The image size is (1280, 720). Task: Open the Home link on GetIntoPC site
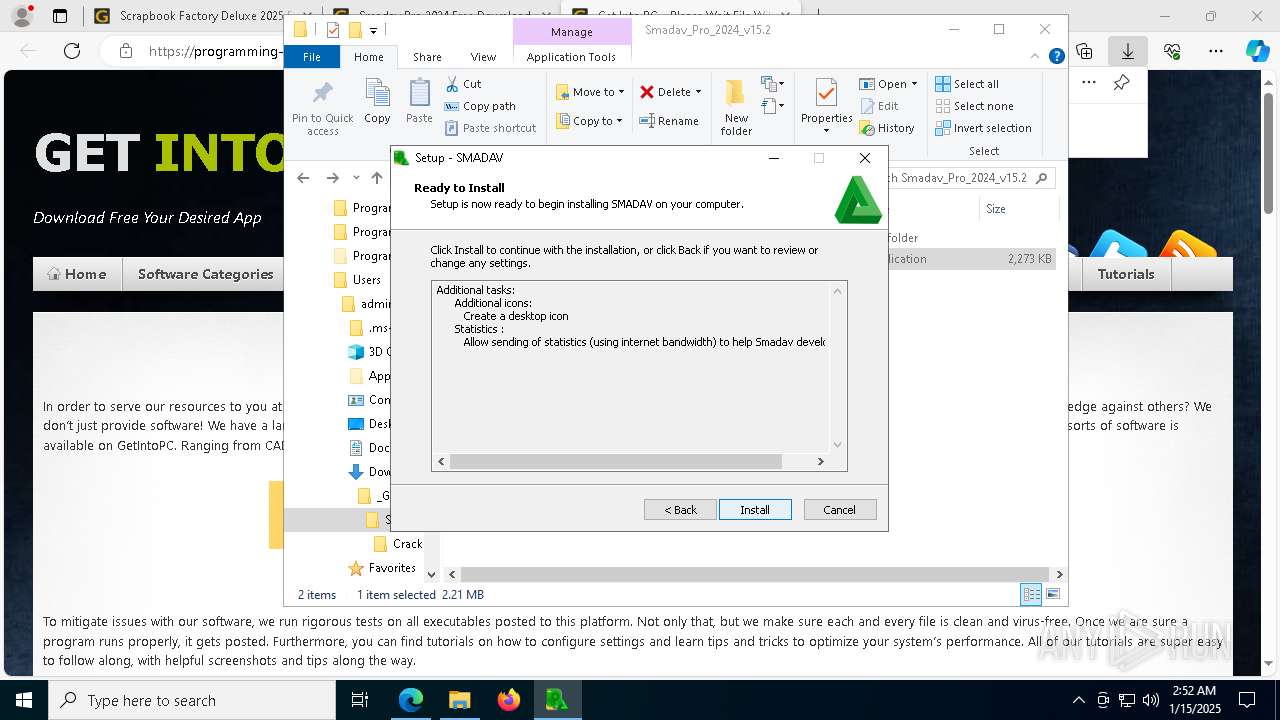[x=78, y=274]
